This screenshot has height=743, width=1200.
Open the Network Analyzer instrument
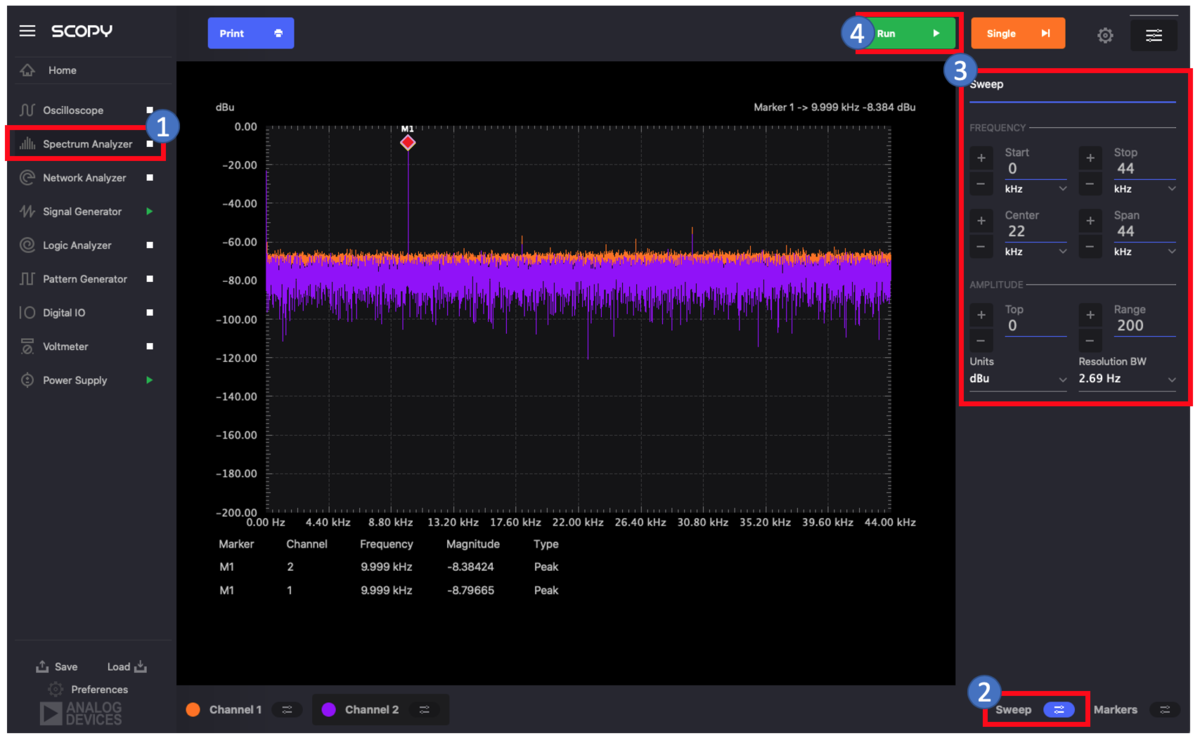point(84,178)
